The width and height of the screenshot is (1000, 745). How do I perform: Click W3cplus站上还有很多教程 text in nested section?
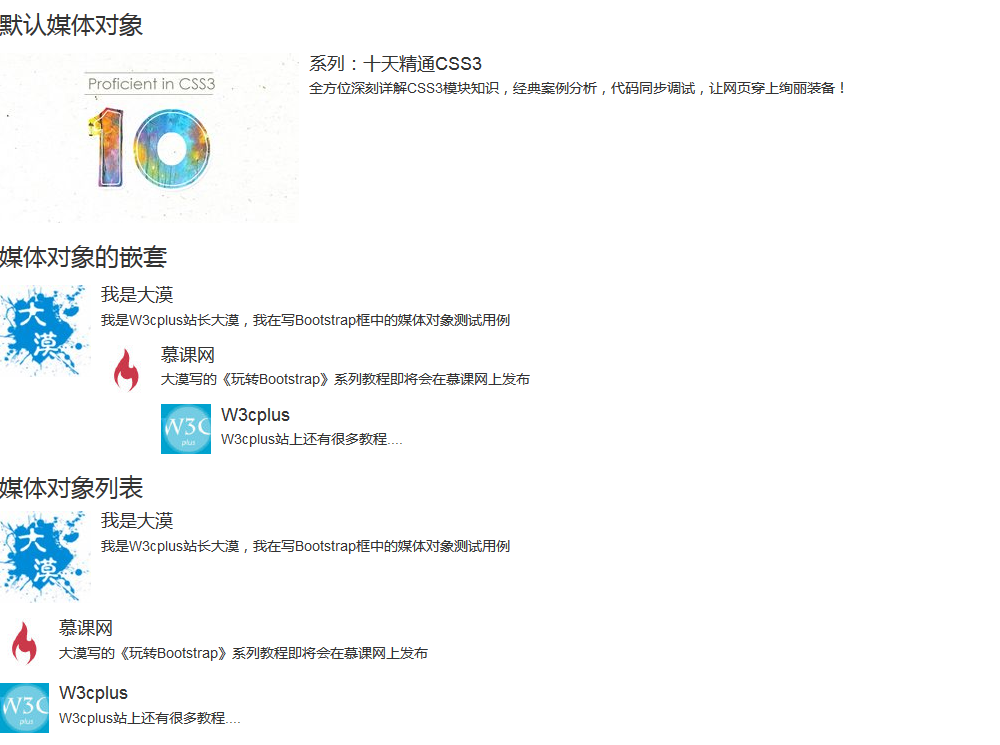point(312,439)
